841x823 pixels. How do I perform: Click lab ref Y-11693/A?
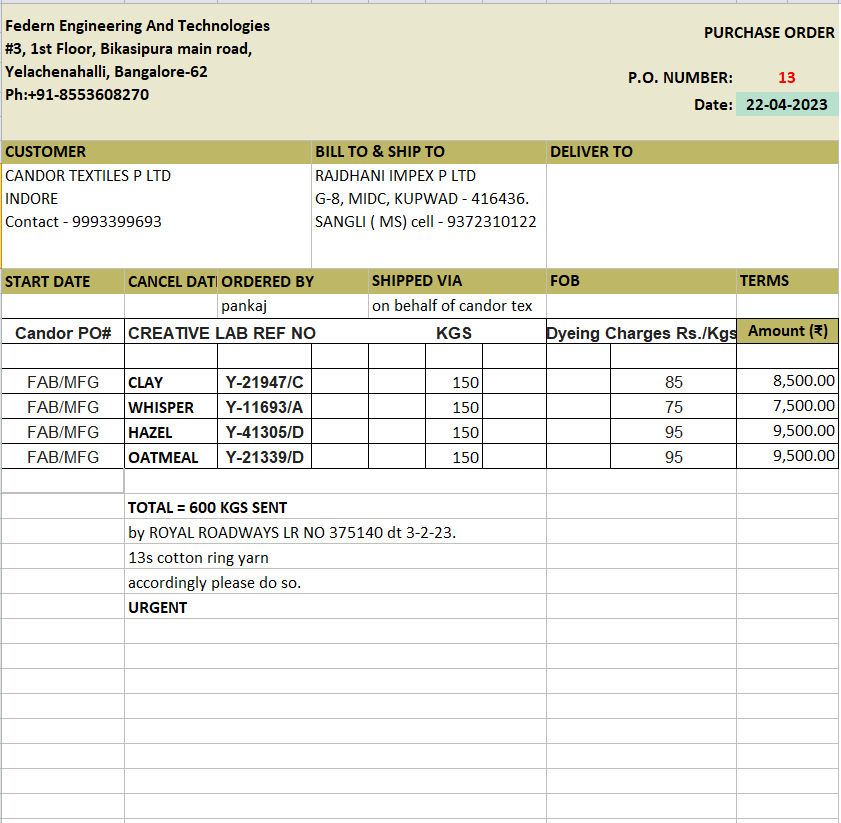(x=264, y=407)
